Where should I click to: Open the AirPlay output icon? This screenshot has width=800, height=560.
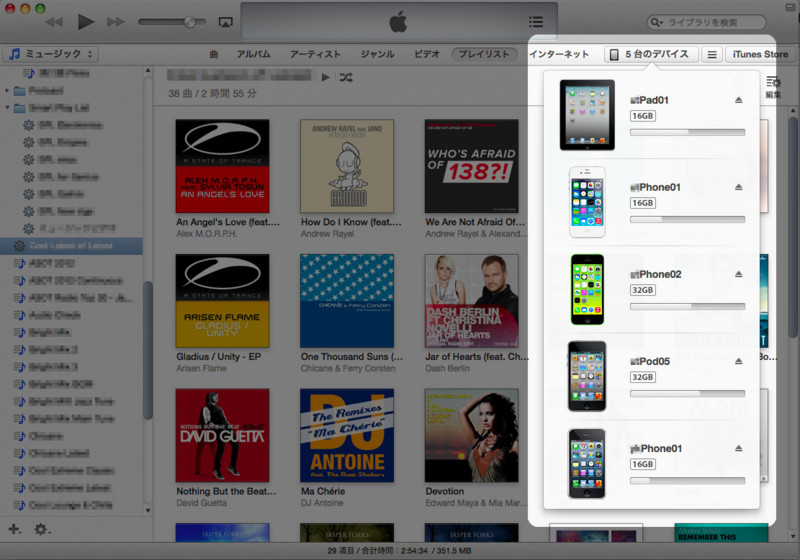click(226, 22)
